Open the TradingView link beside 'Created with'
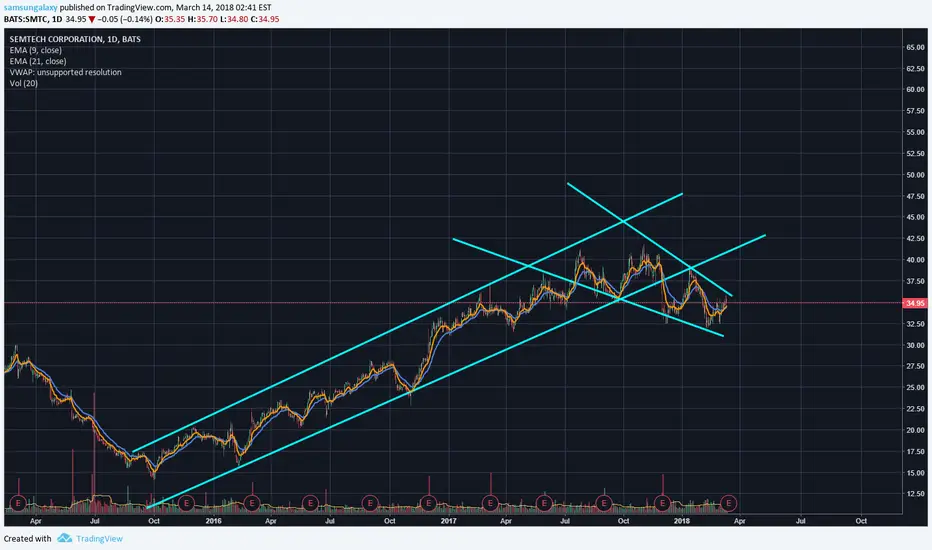Viewport: 932px width, 550px height. point(99,539)
